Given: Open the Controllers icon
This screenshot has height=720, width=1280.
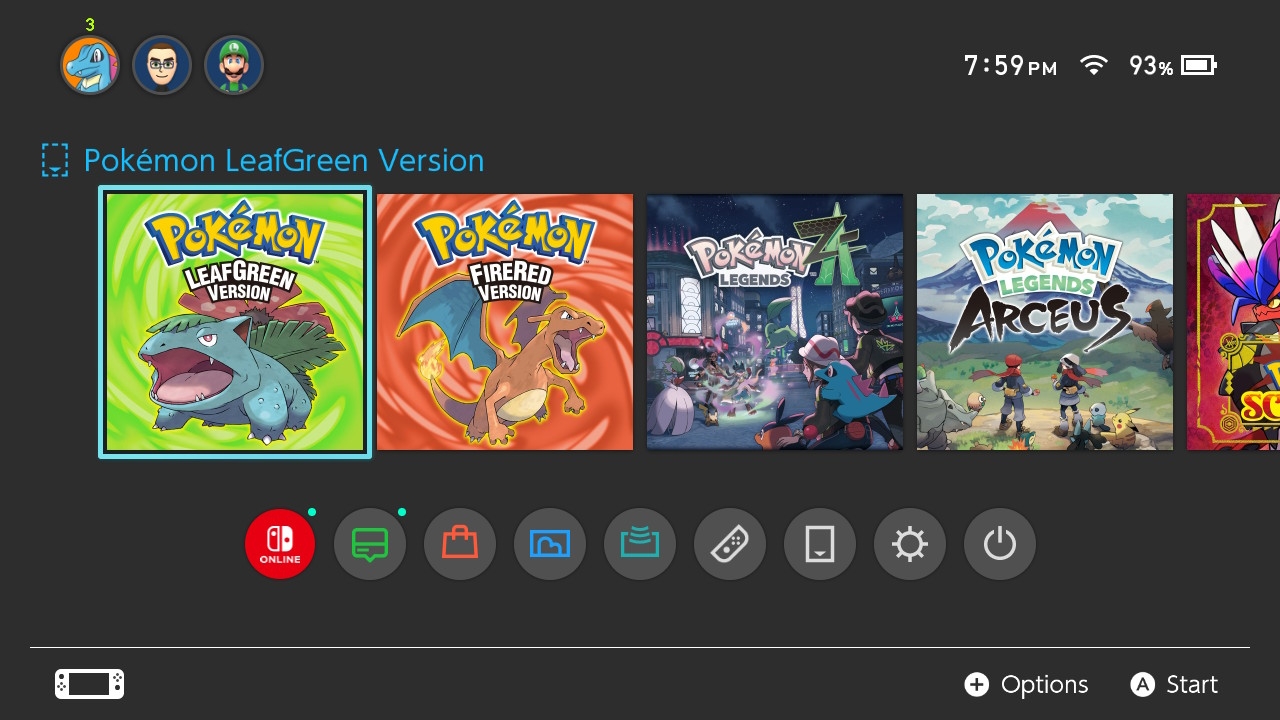Looking at the screenshot, I should coord(730,545).
